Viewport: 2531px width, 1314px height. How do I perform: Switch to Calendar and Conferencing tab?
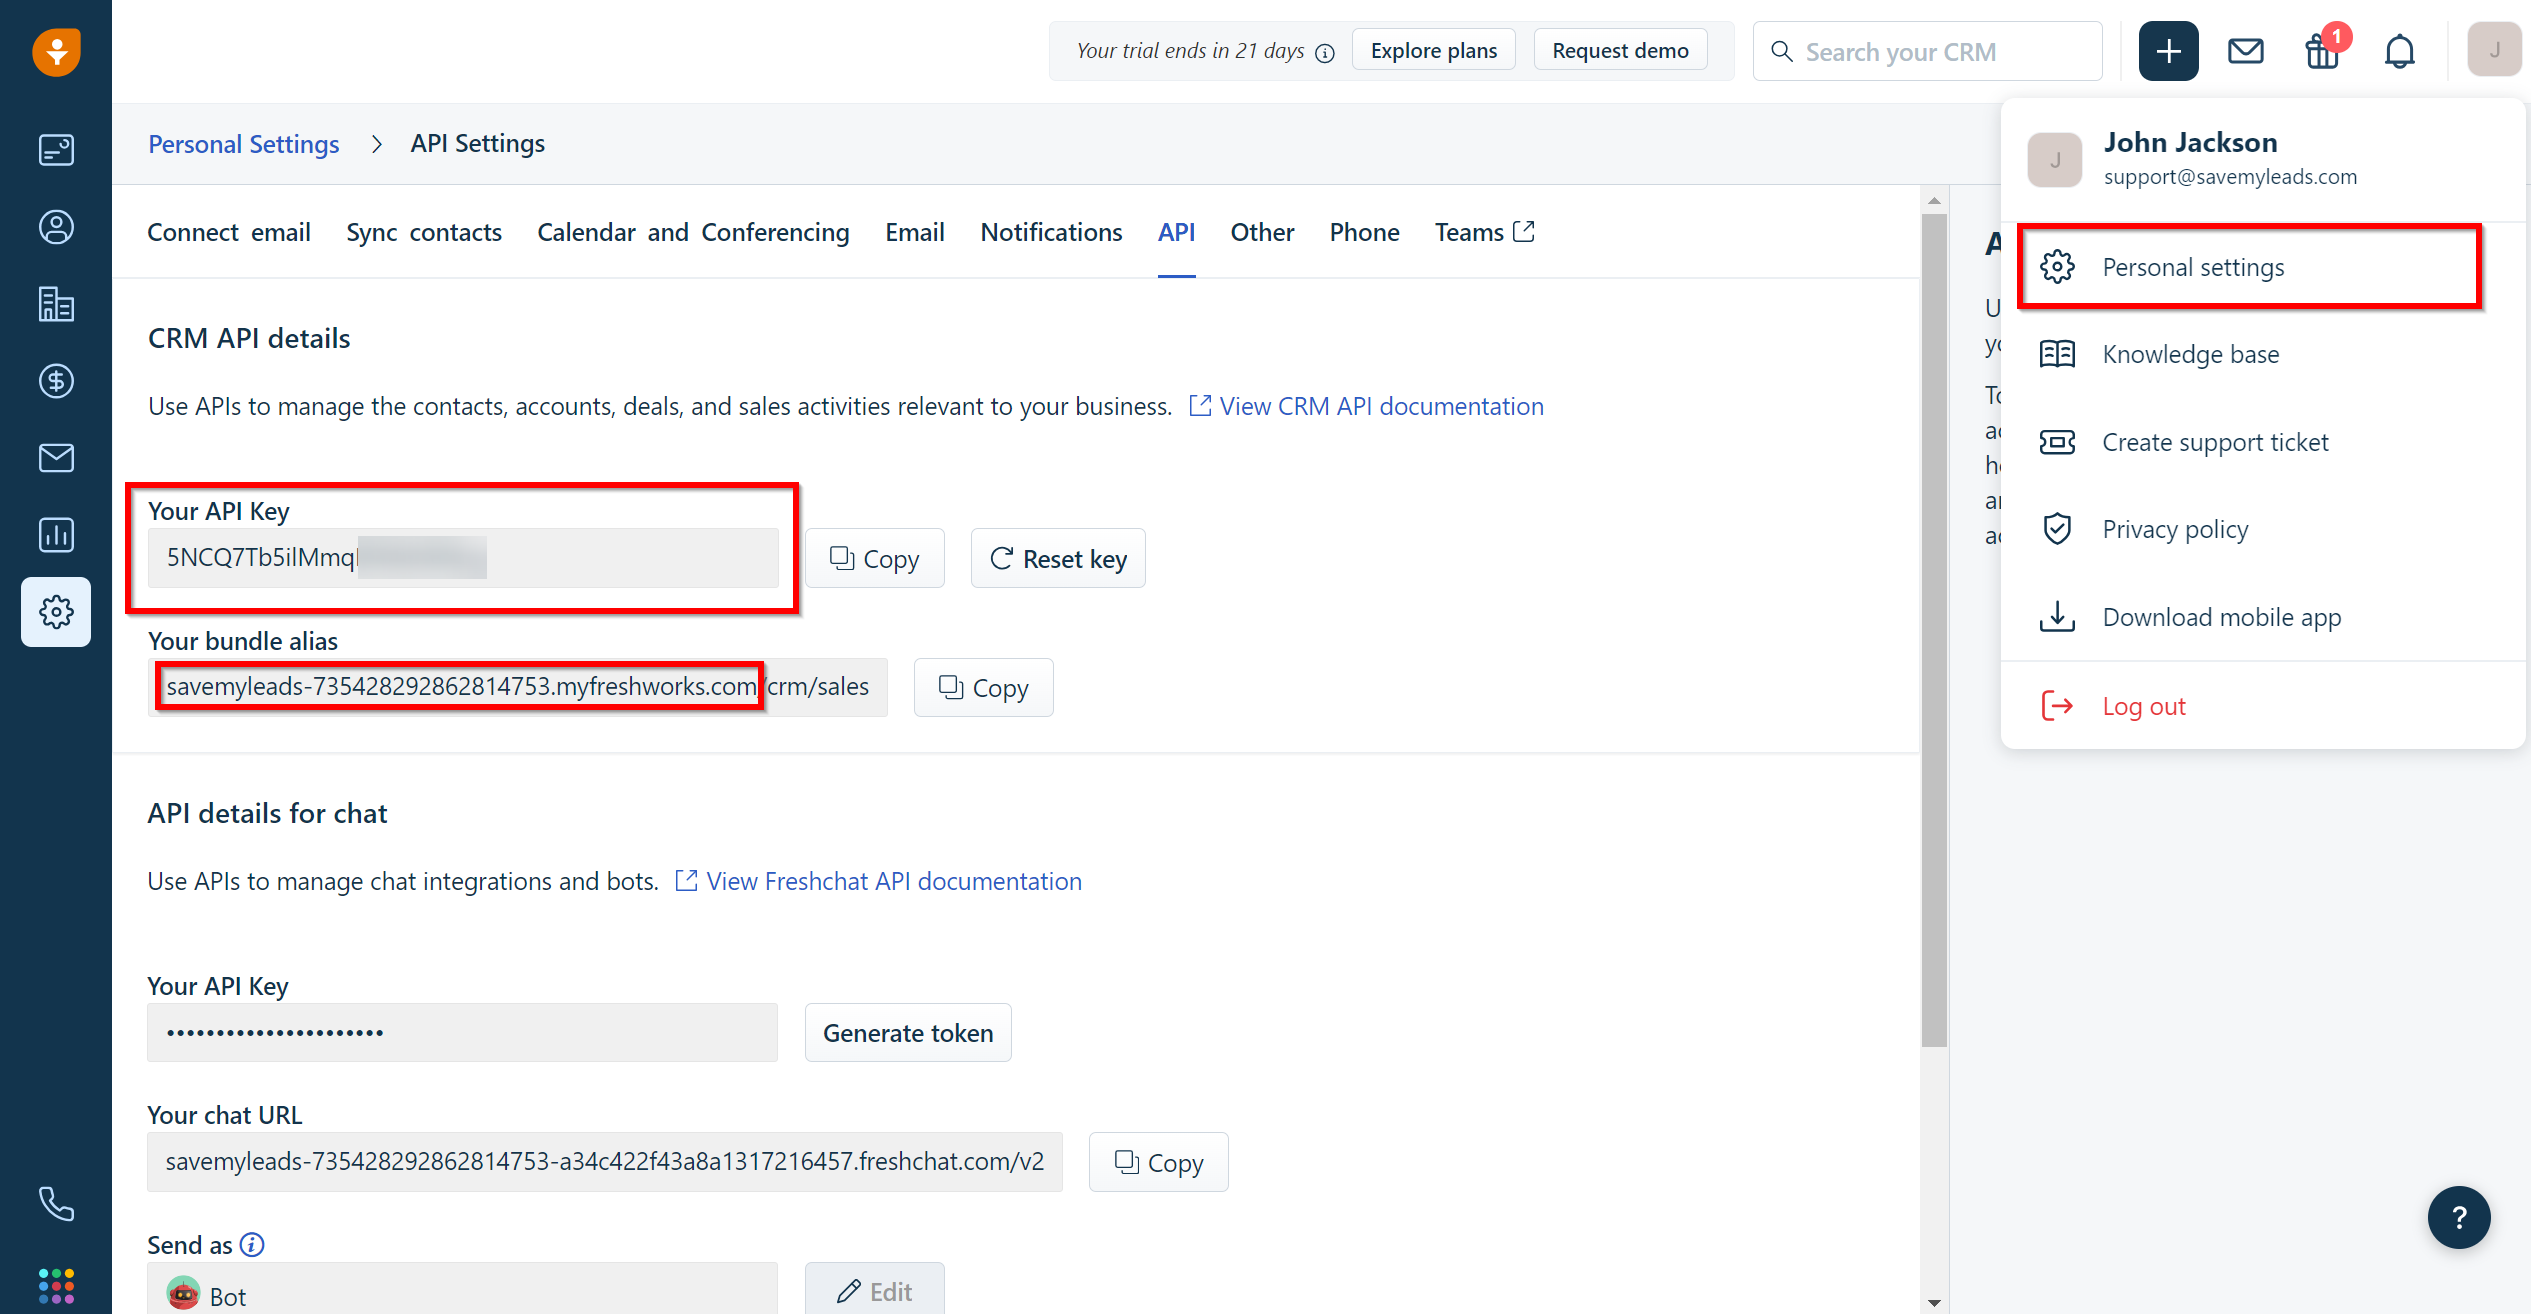tap(693, 232)
